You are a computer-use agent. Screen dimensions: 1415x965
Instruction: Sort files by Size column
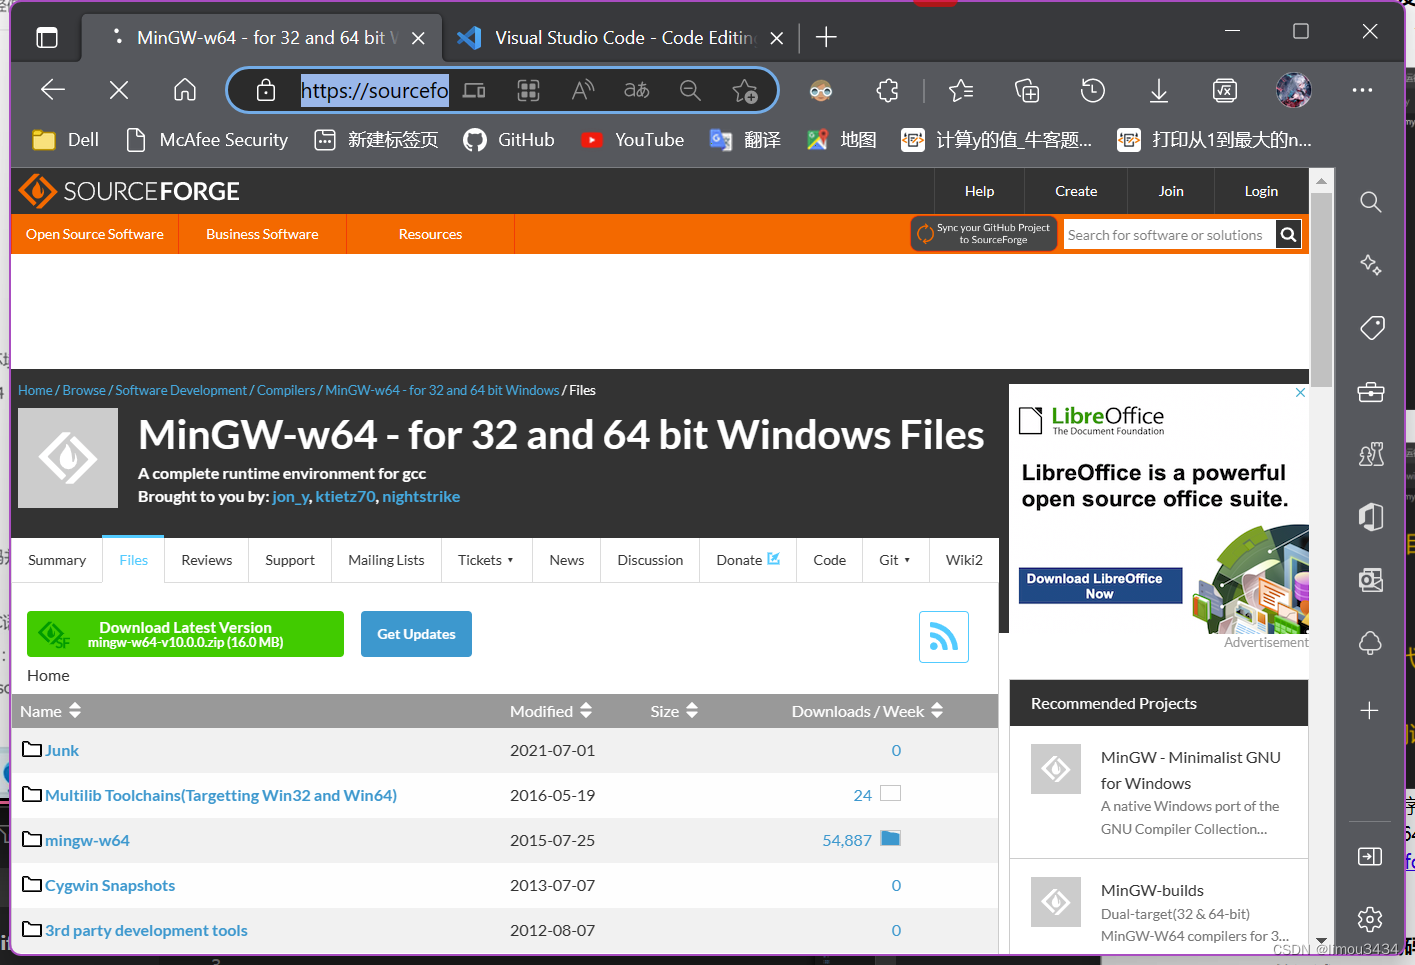(x=674, y=711)
